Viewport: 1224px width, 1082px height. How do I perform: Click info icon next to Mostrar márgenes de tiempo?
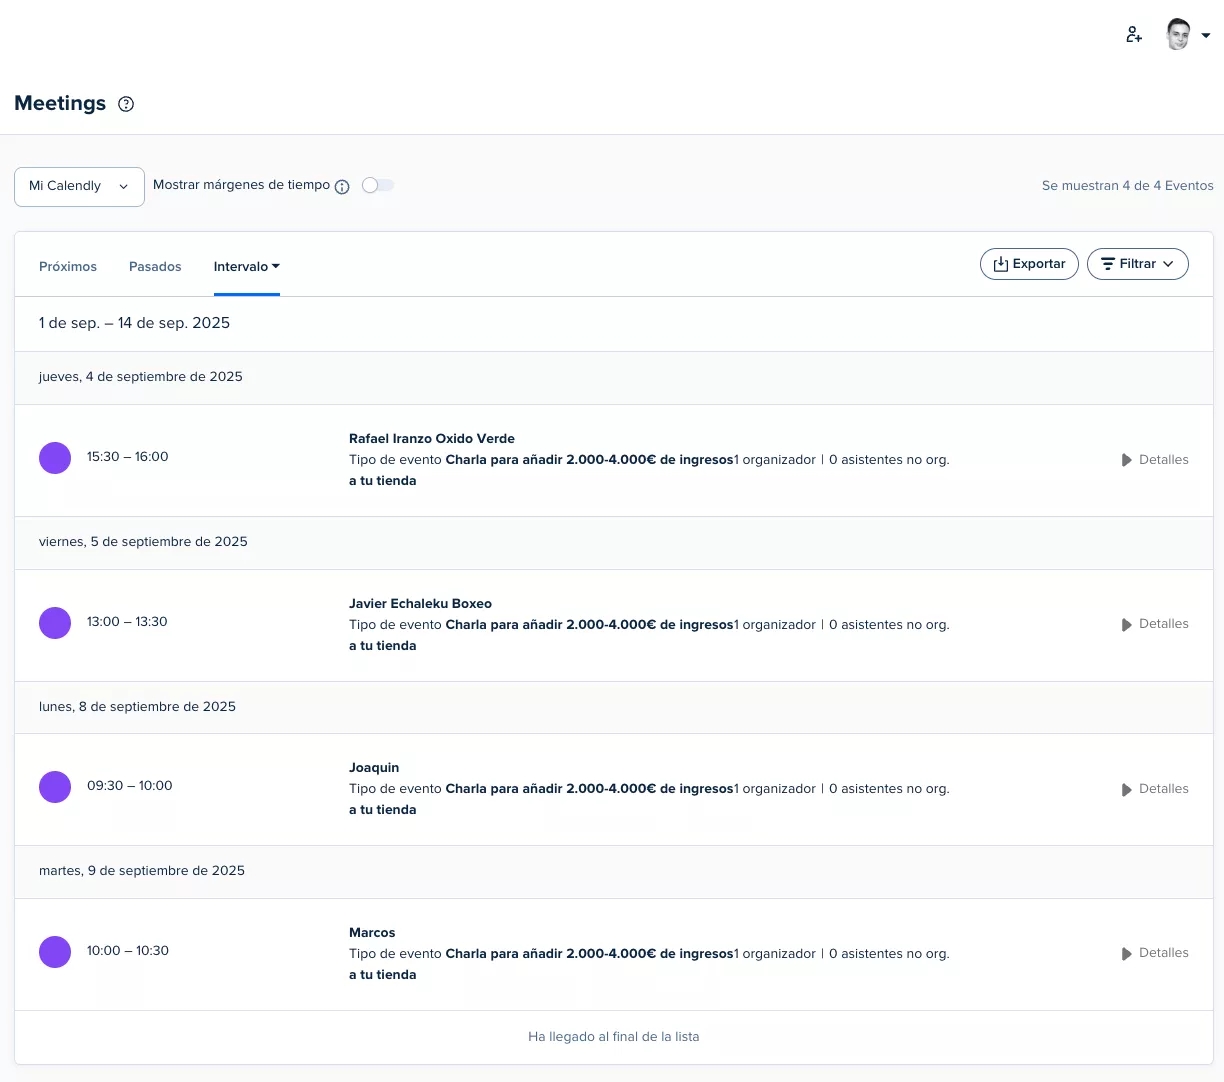342,187
